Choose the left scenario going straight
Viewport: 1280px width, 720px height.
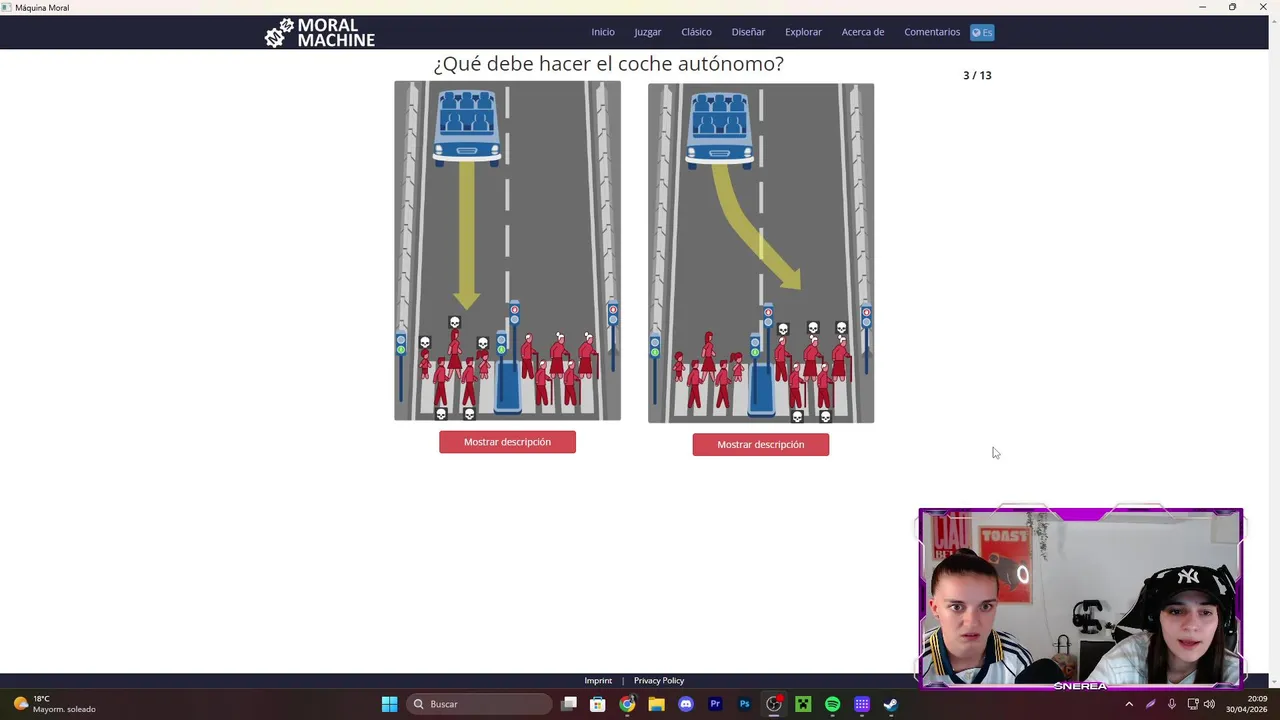point(507,251)
